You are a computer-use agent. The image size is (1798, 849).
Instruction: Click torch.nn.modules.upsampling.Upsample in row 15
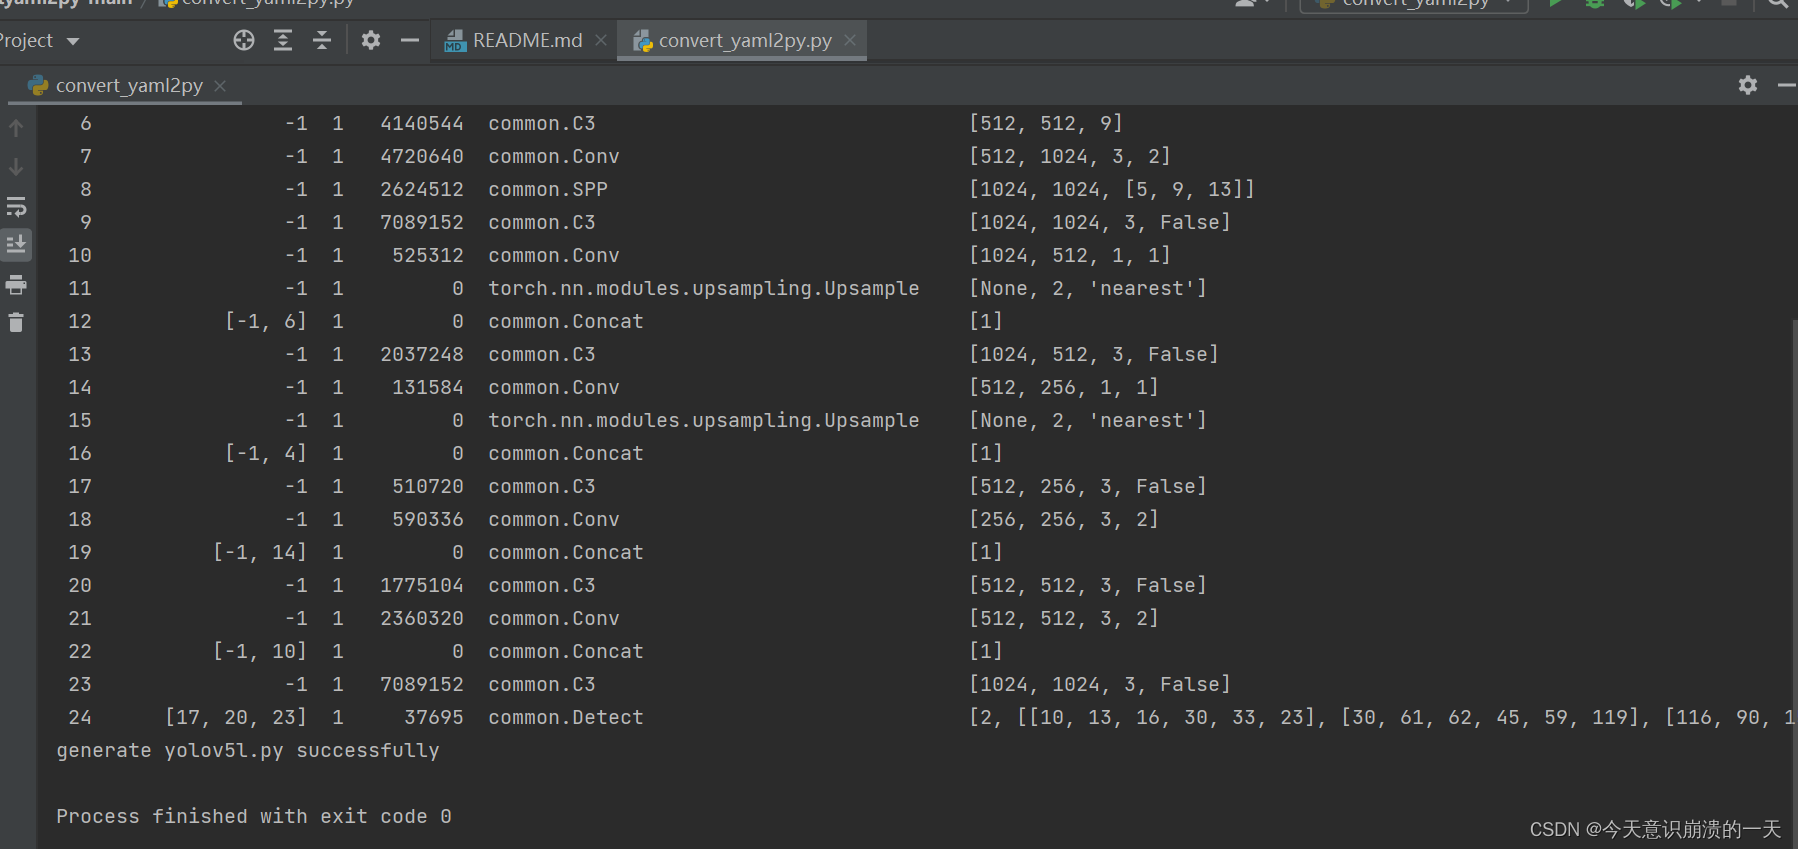704,420
